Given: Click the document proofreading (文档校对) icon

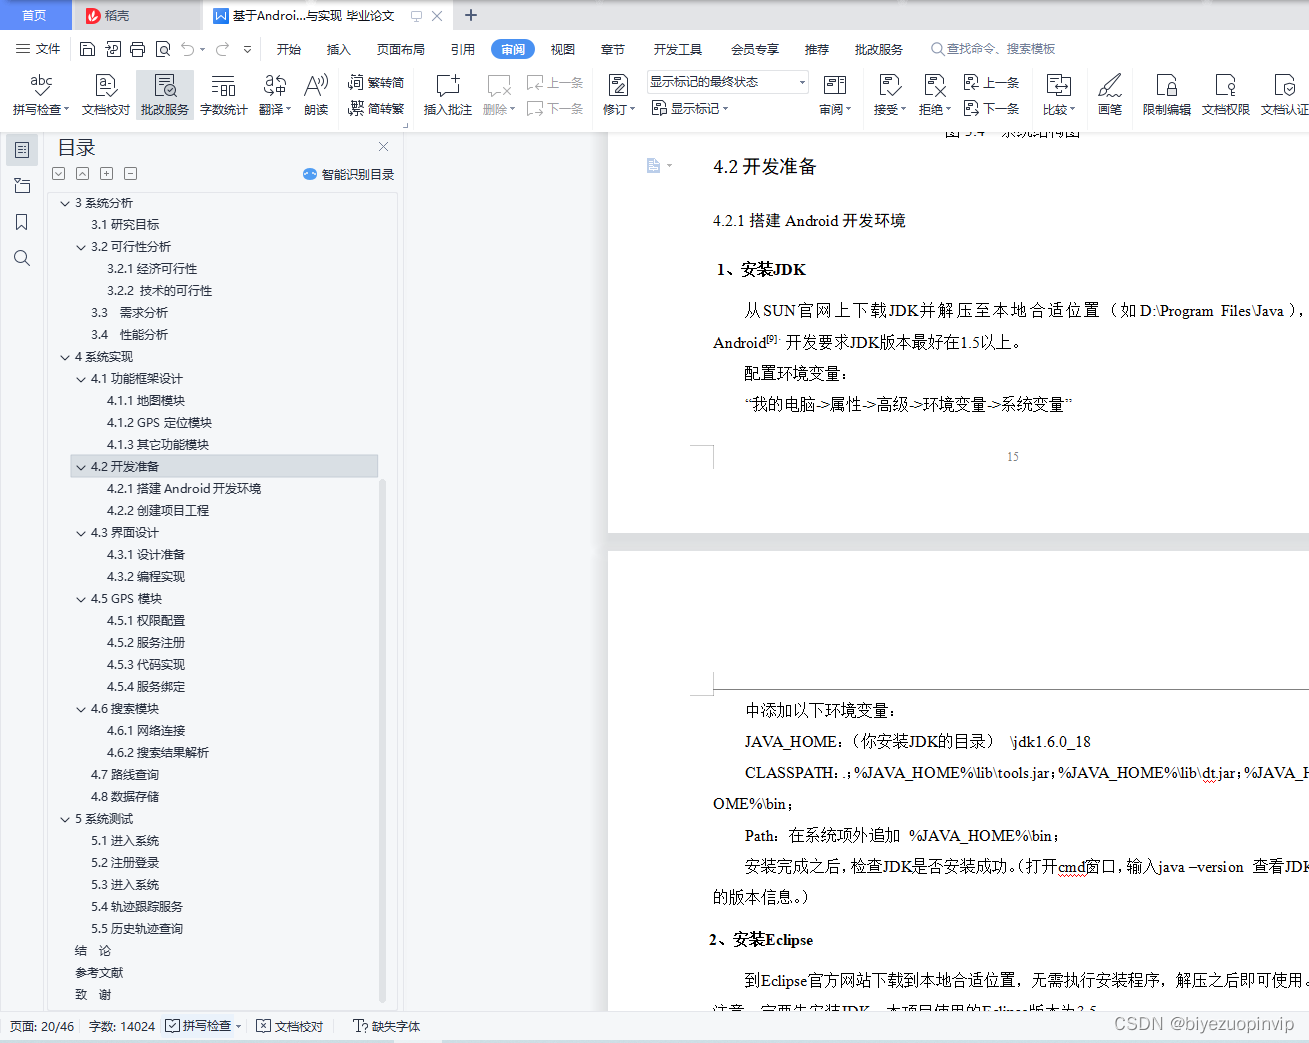Looking at the screenshot, I should 106,95.
